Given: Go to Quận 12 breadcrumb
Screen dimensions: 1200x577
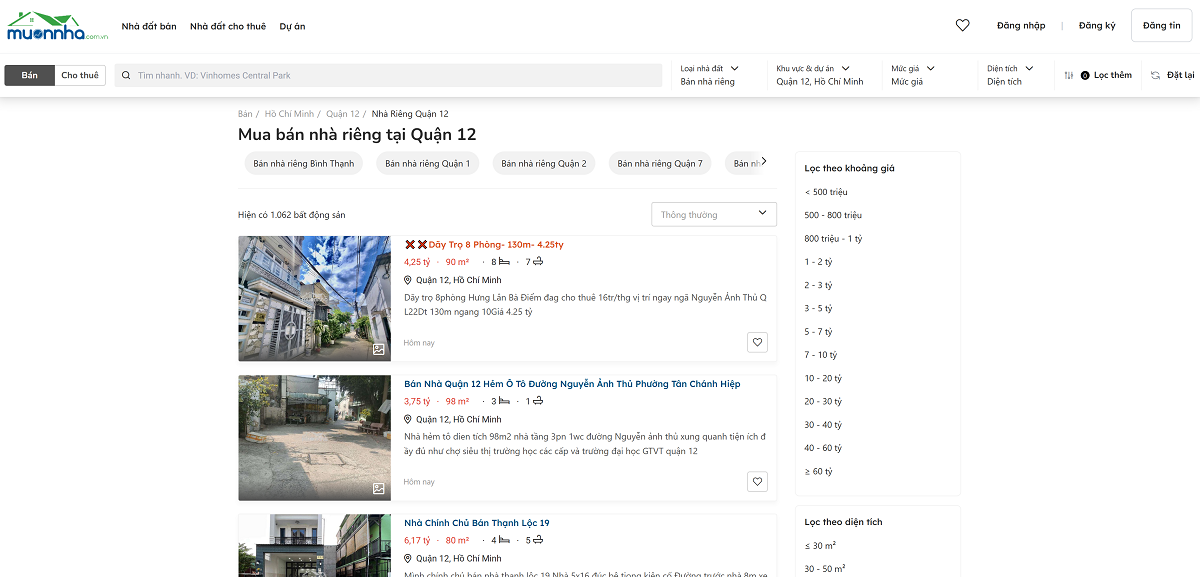Looking at the screenshot, I should [343, 114].
